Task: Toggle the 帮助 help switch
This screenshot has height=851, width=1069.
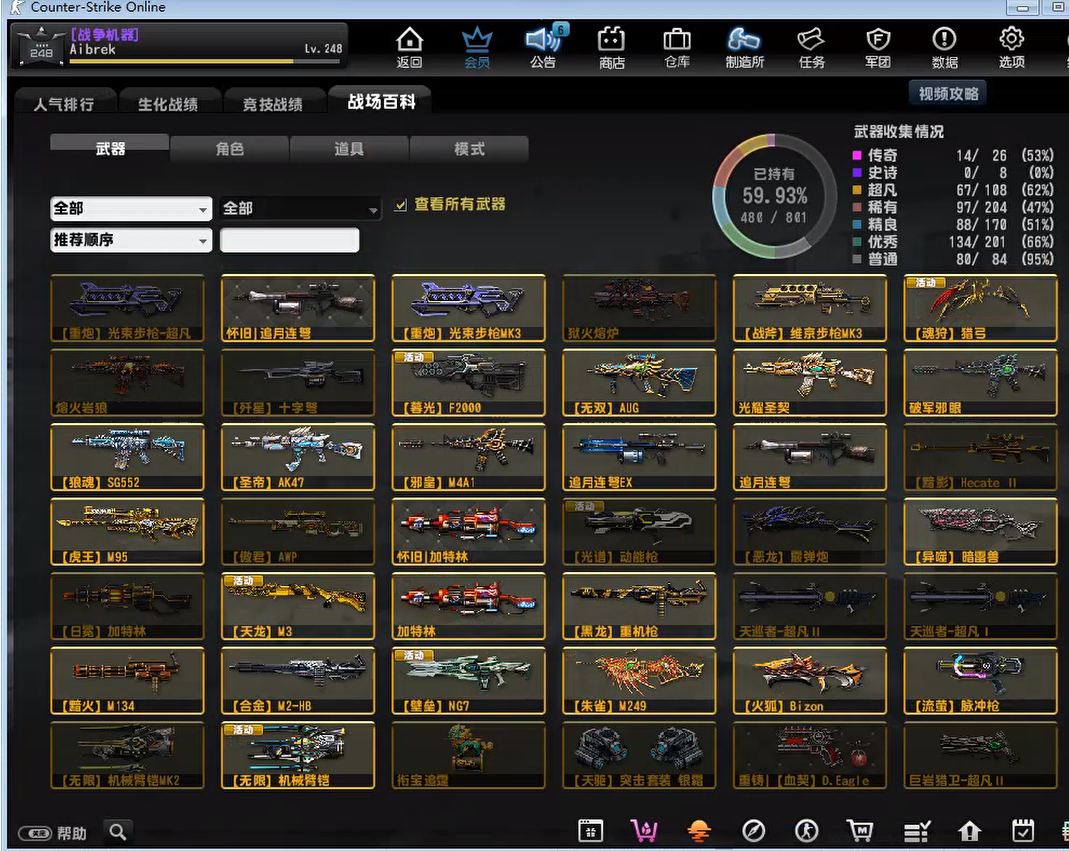Action: pyautogui.click(x=36, y=832)
